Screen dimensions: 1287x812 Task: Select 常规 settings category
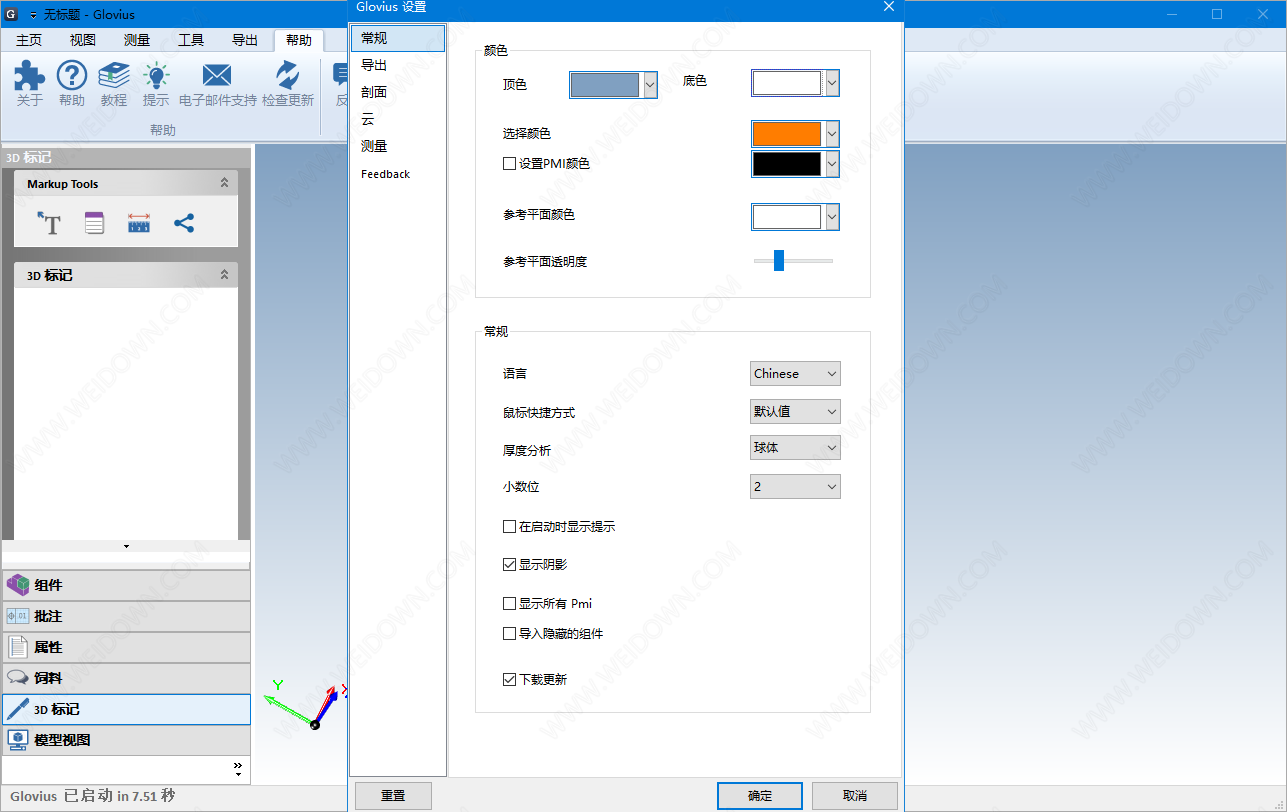398,38
